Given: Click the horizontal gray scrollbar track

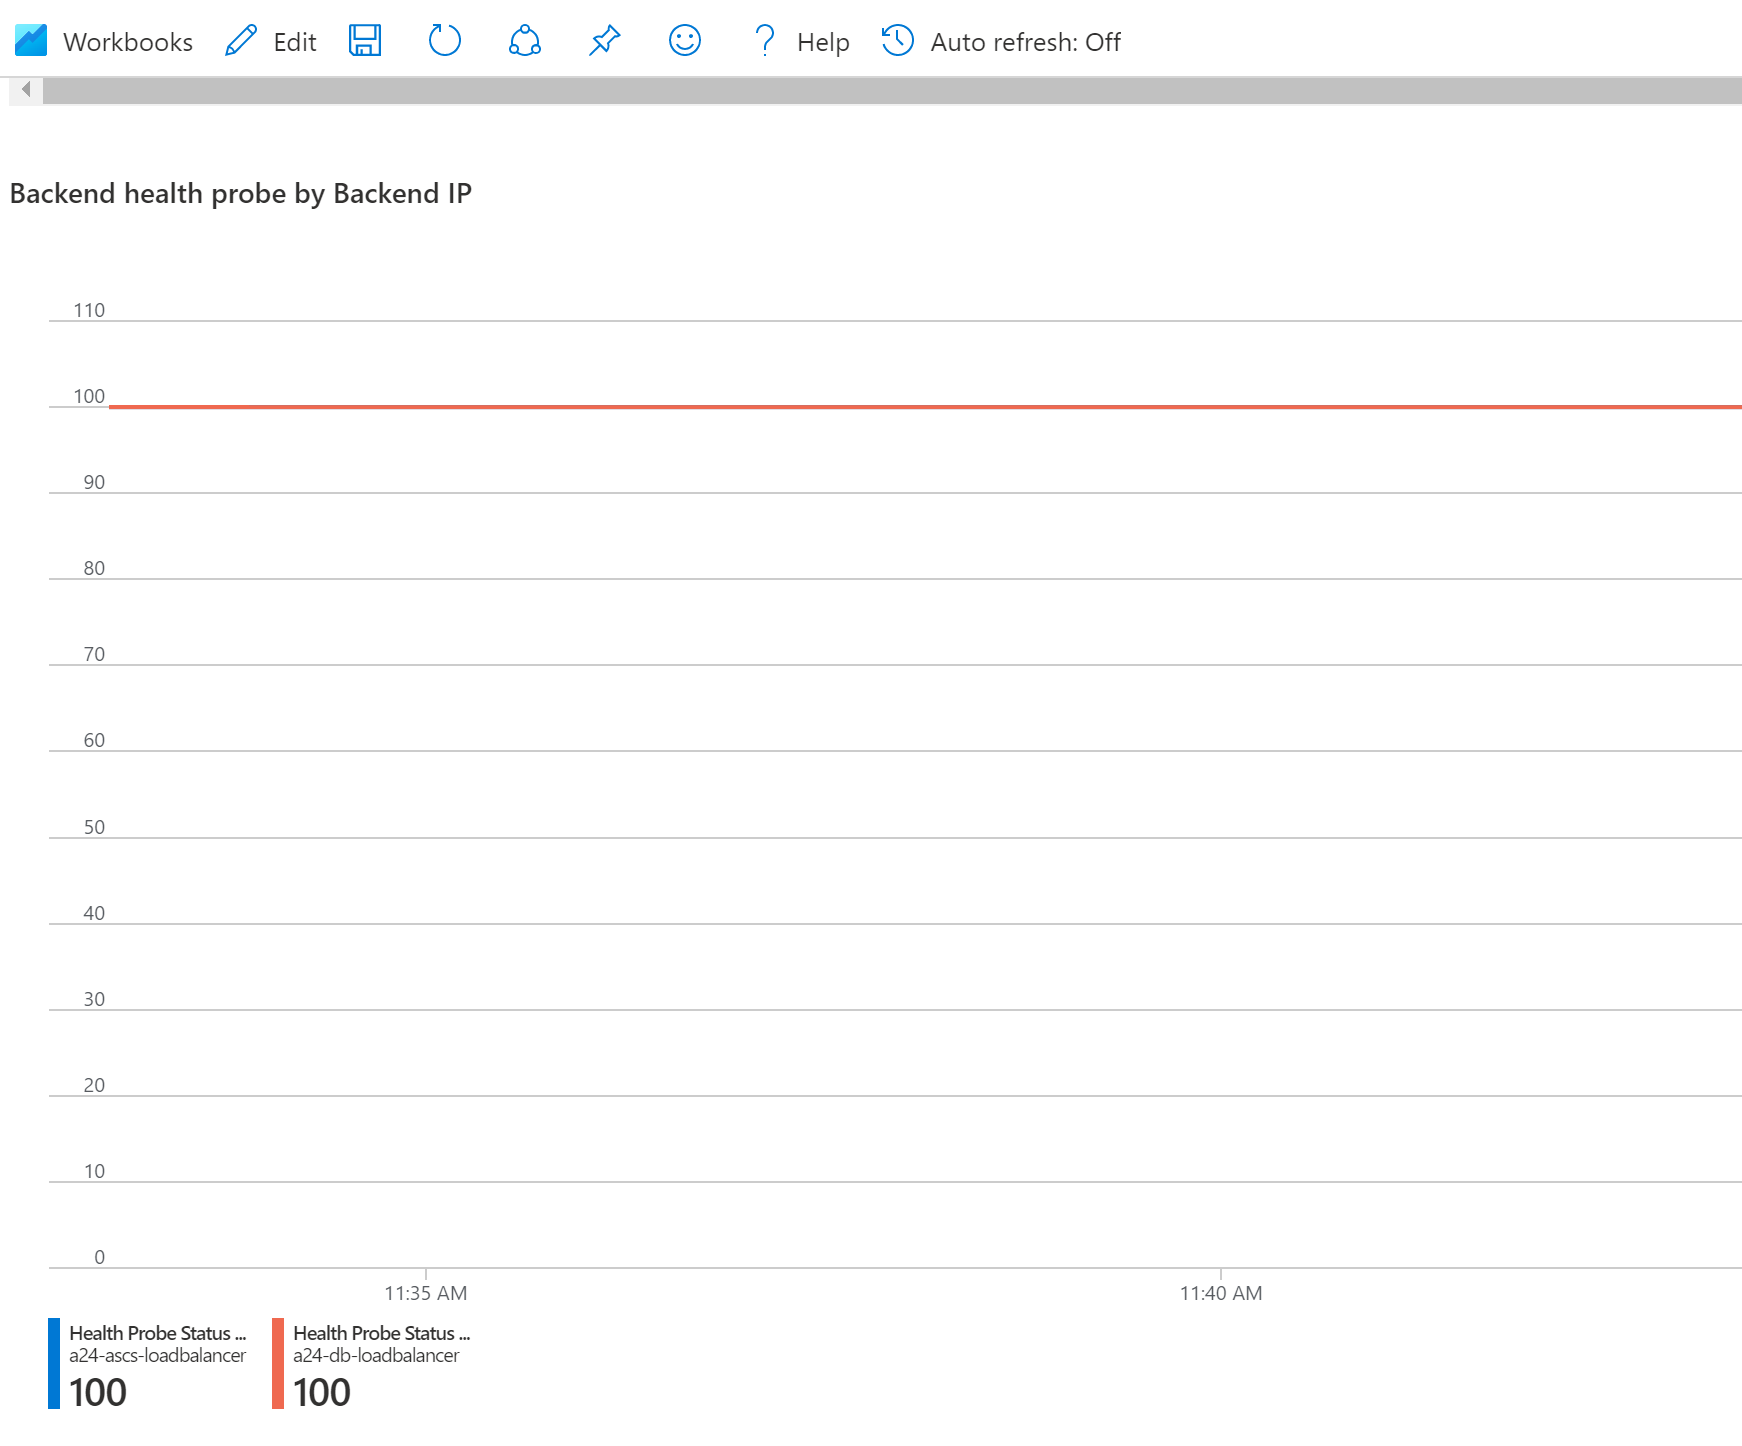Looking at the screenshot, I should pos(892,91).
